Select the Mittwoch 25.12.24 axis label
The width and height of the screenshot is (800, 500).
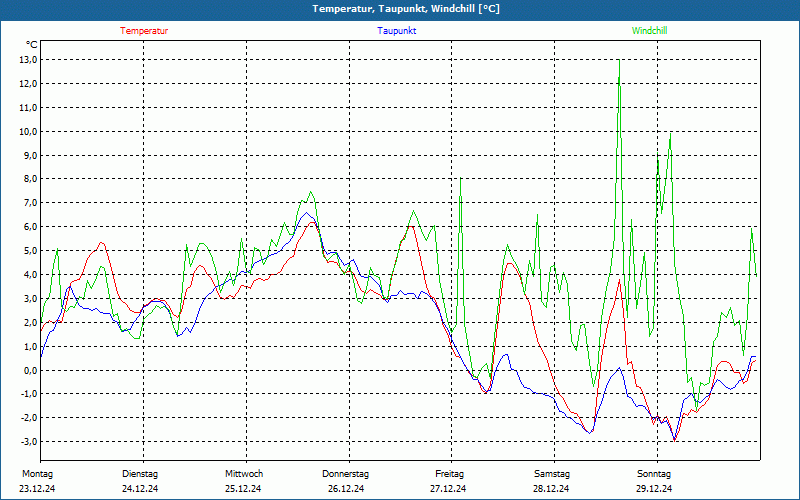tap(243, 481)
